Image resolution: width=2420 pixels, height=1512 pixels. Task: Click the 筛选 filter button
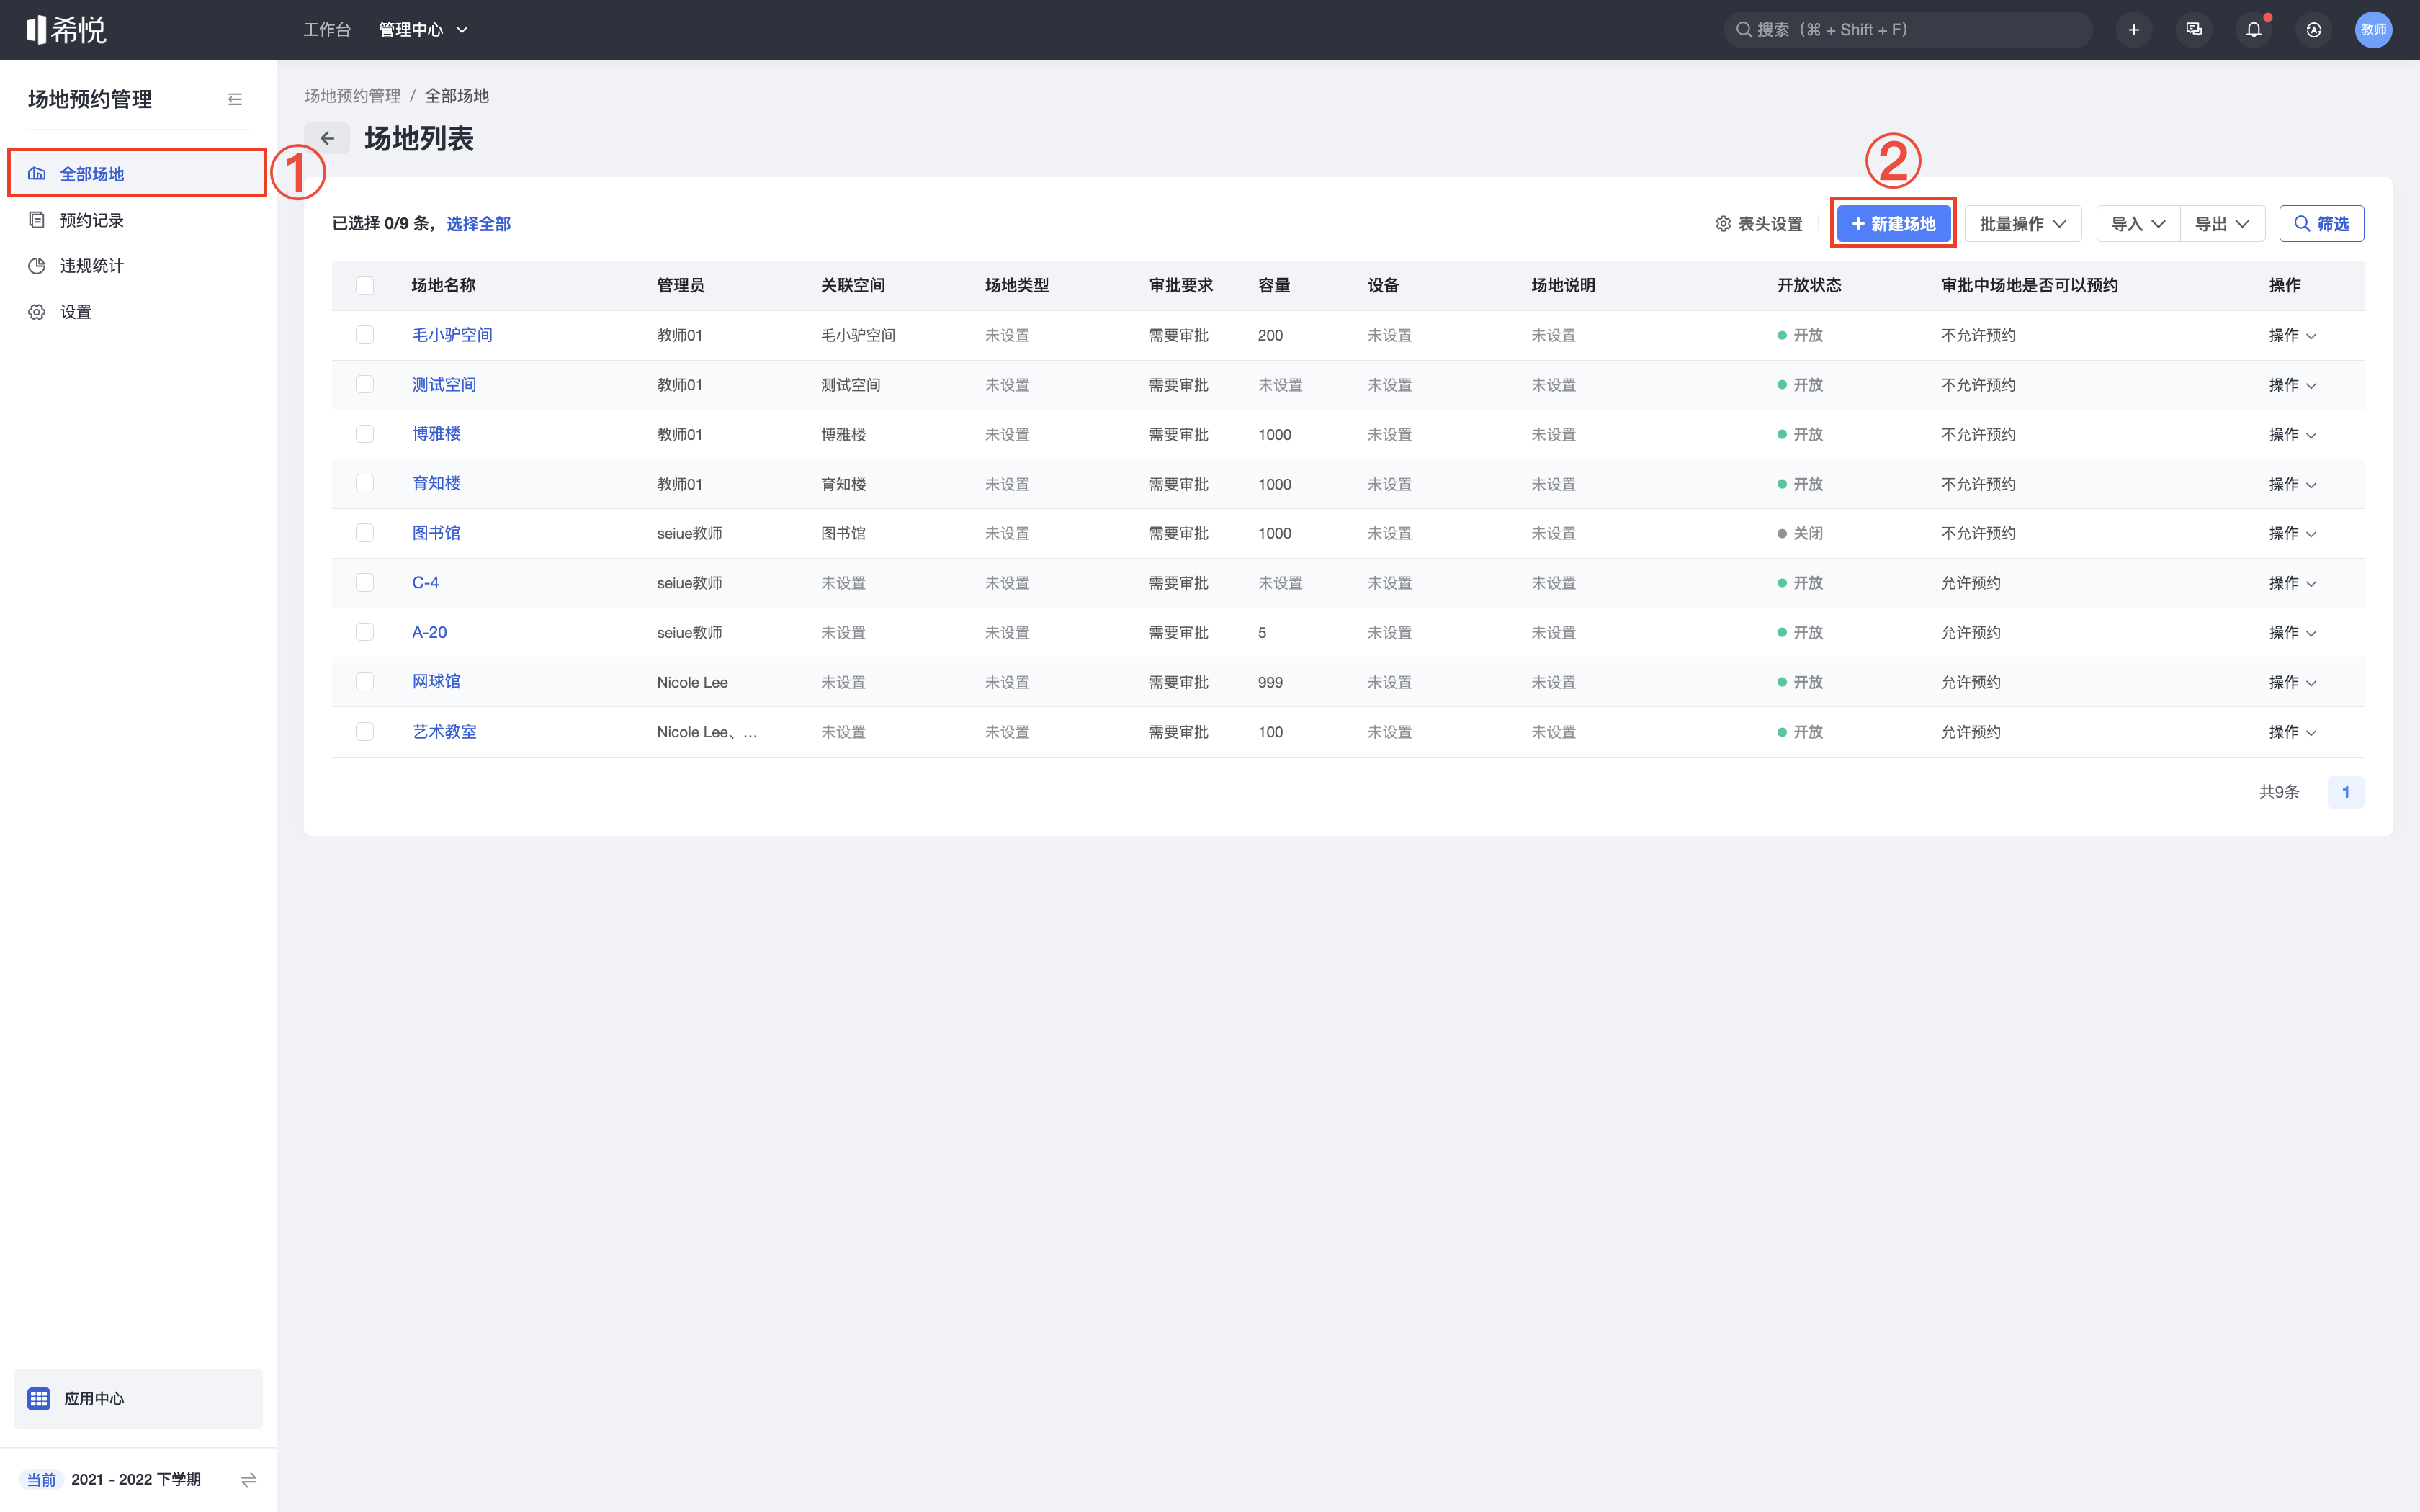2321,224
